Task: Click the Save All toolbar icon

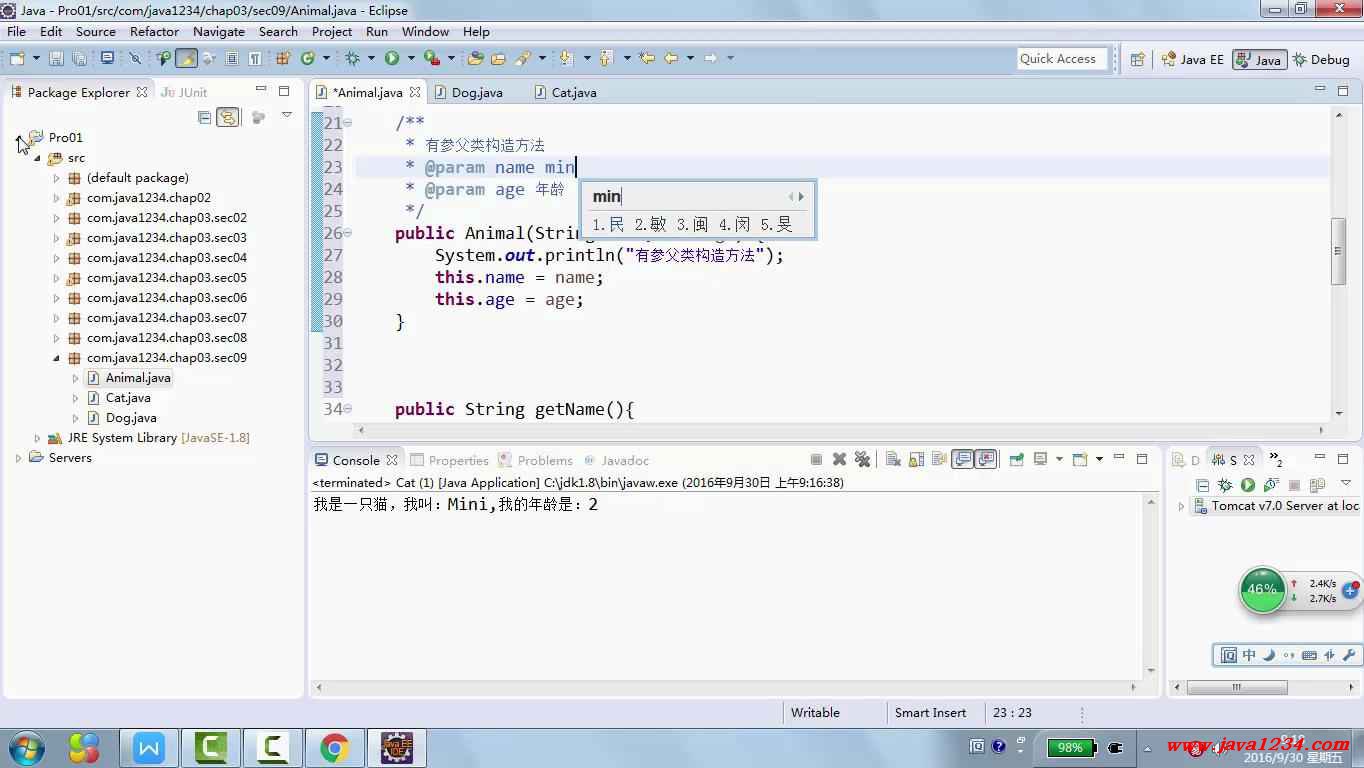Action: point(79,59)
